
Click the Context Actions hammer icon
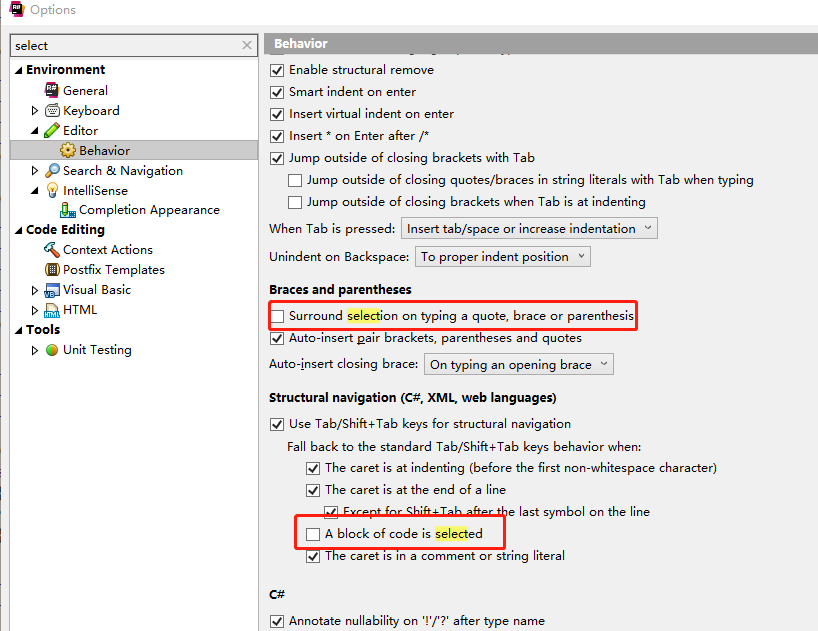pyautogui.click(x=52, y=250)
